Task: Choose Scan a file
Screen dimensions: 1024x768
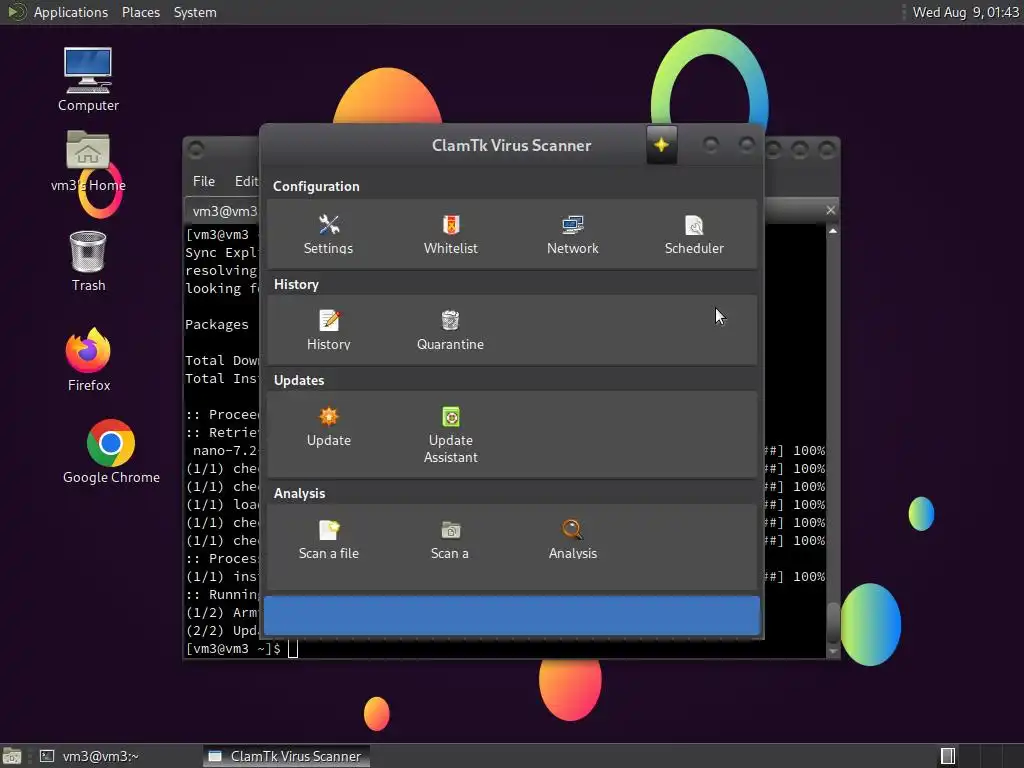Action: [328, 539]
